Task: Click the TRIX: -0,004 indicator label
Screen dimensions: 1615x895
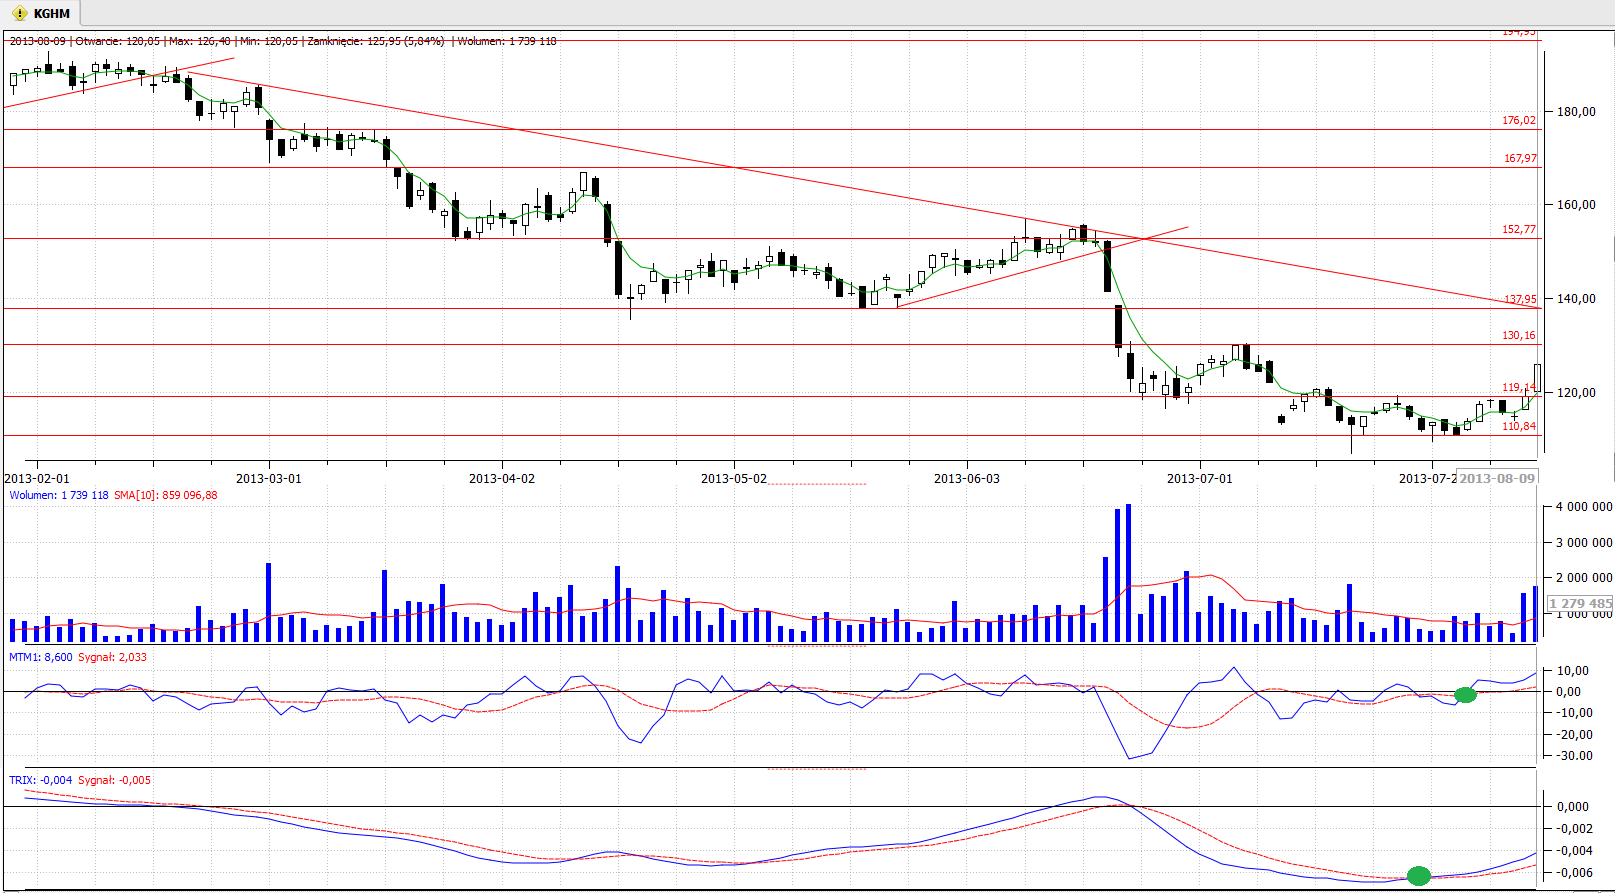Action: pos(41,780)
